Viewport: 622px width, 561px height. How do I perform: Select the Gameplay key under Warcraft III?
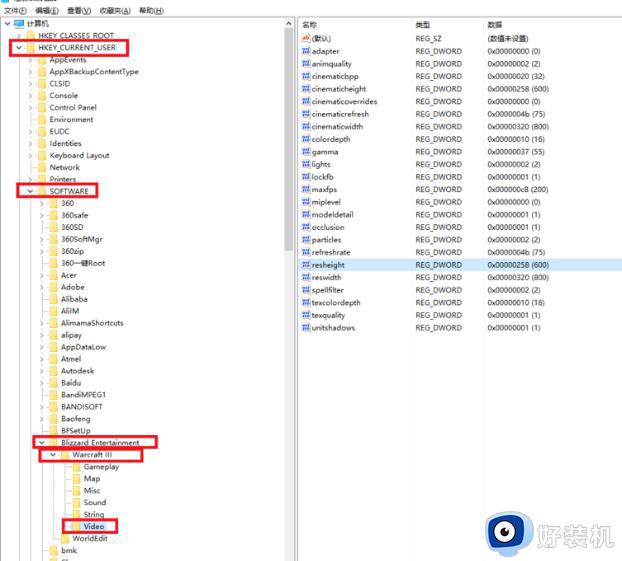pyautogui.click(x=101, y=467)
